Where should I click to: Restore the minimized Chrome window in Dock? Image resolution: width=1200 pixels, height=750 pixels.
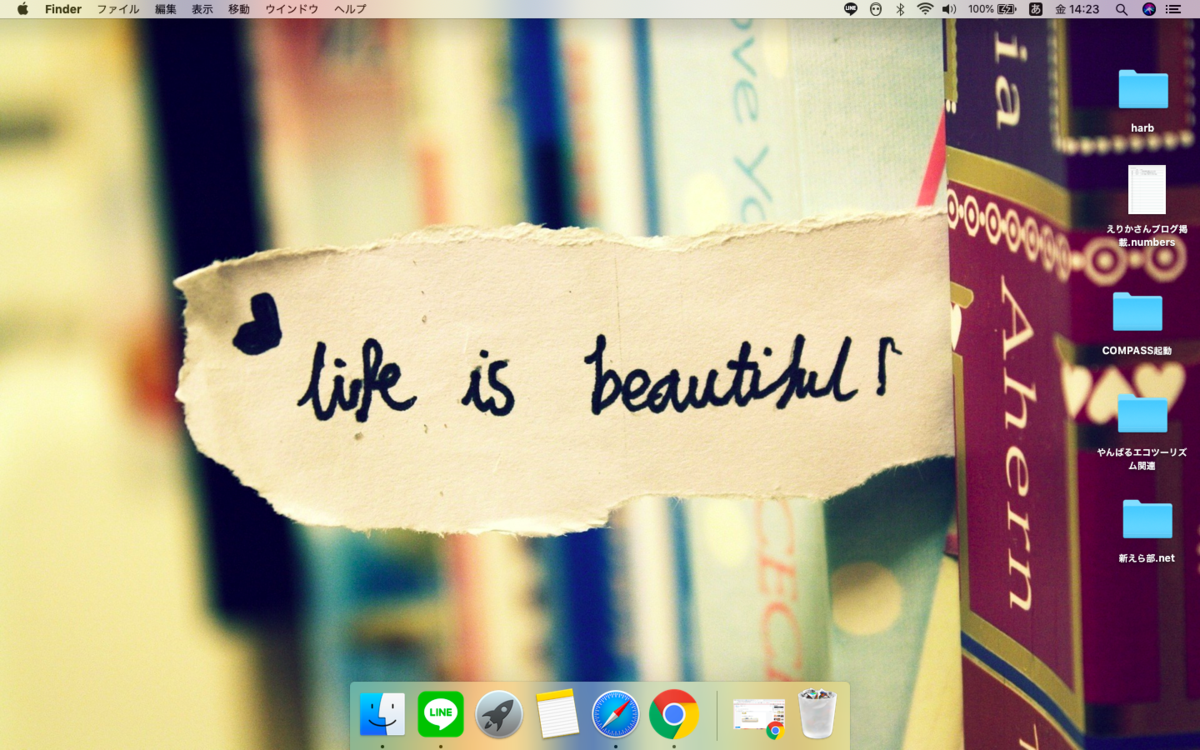pyautogui.click(x=759, y=717)
